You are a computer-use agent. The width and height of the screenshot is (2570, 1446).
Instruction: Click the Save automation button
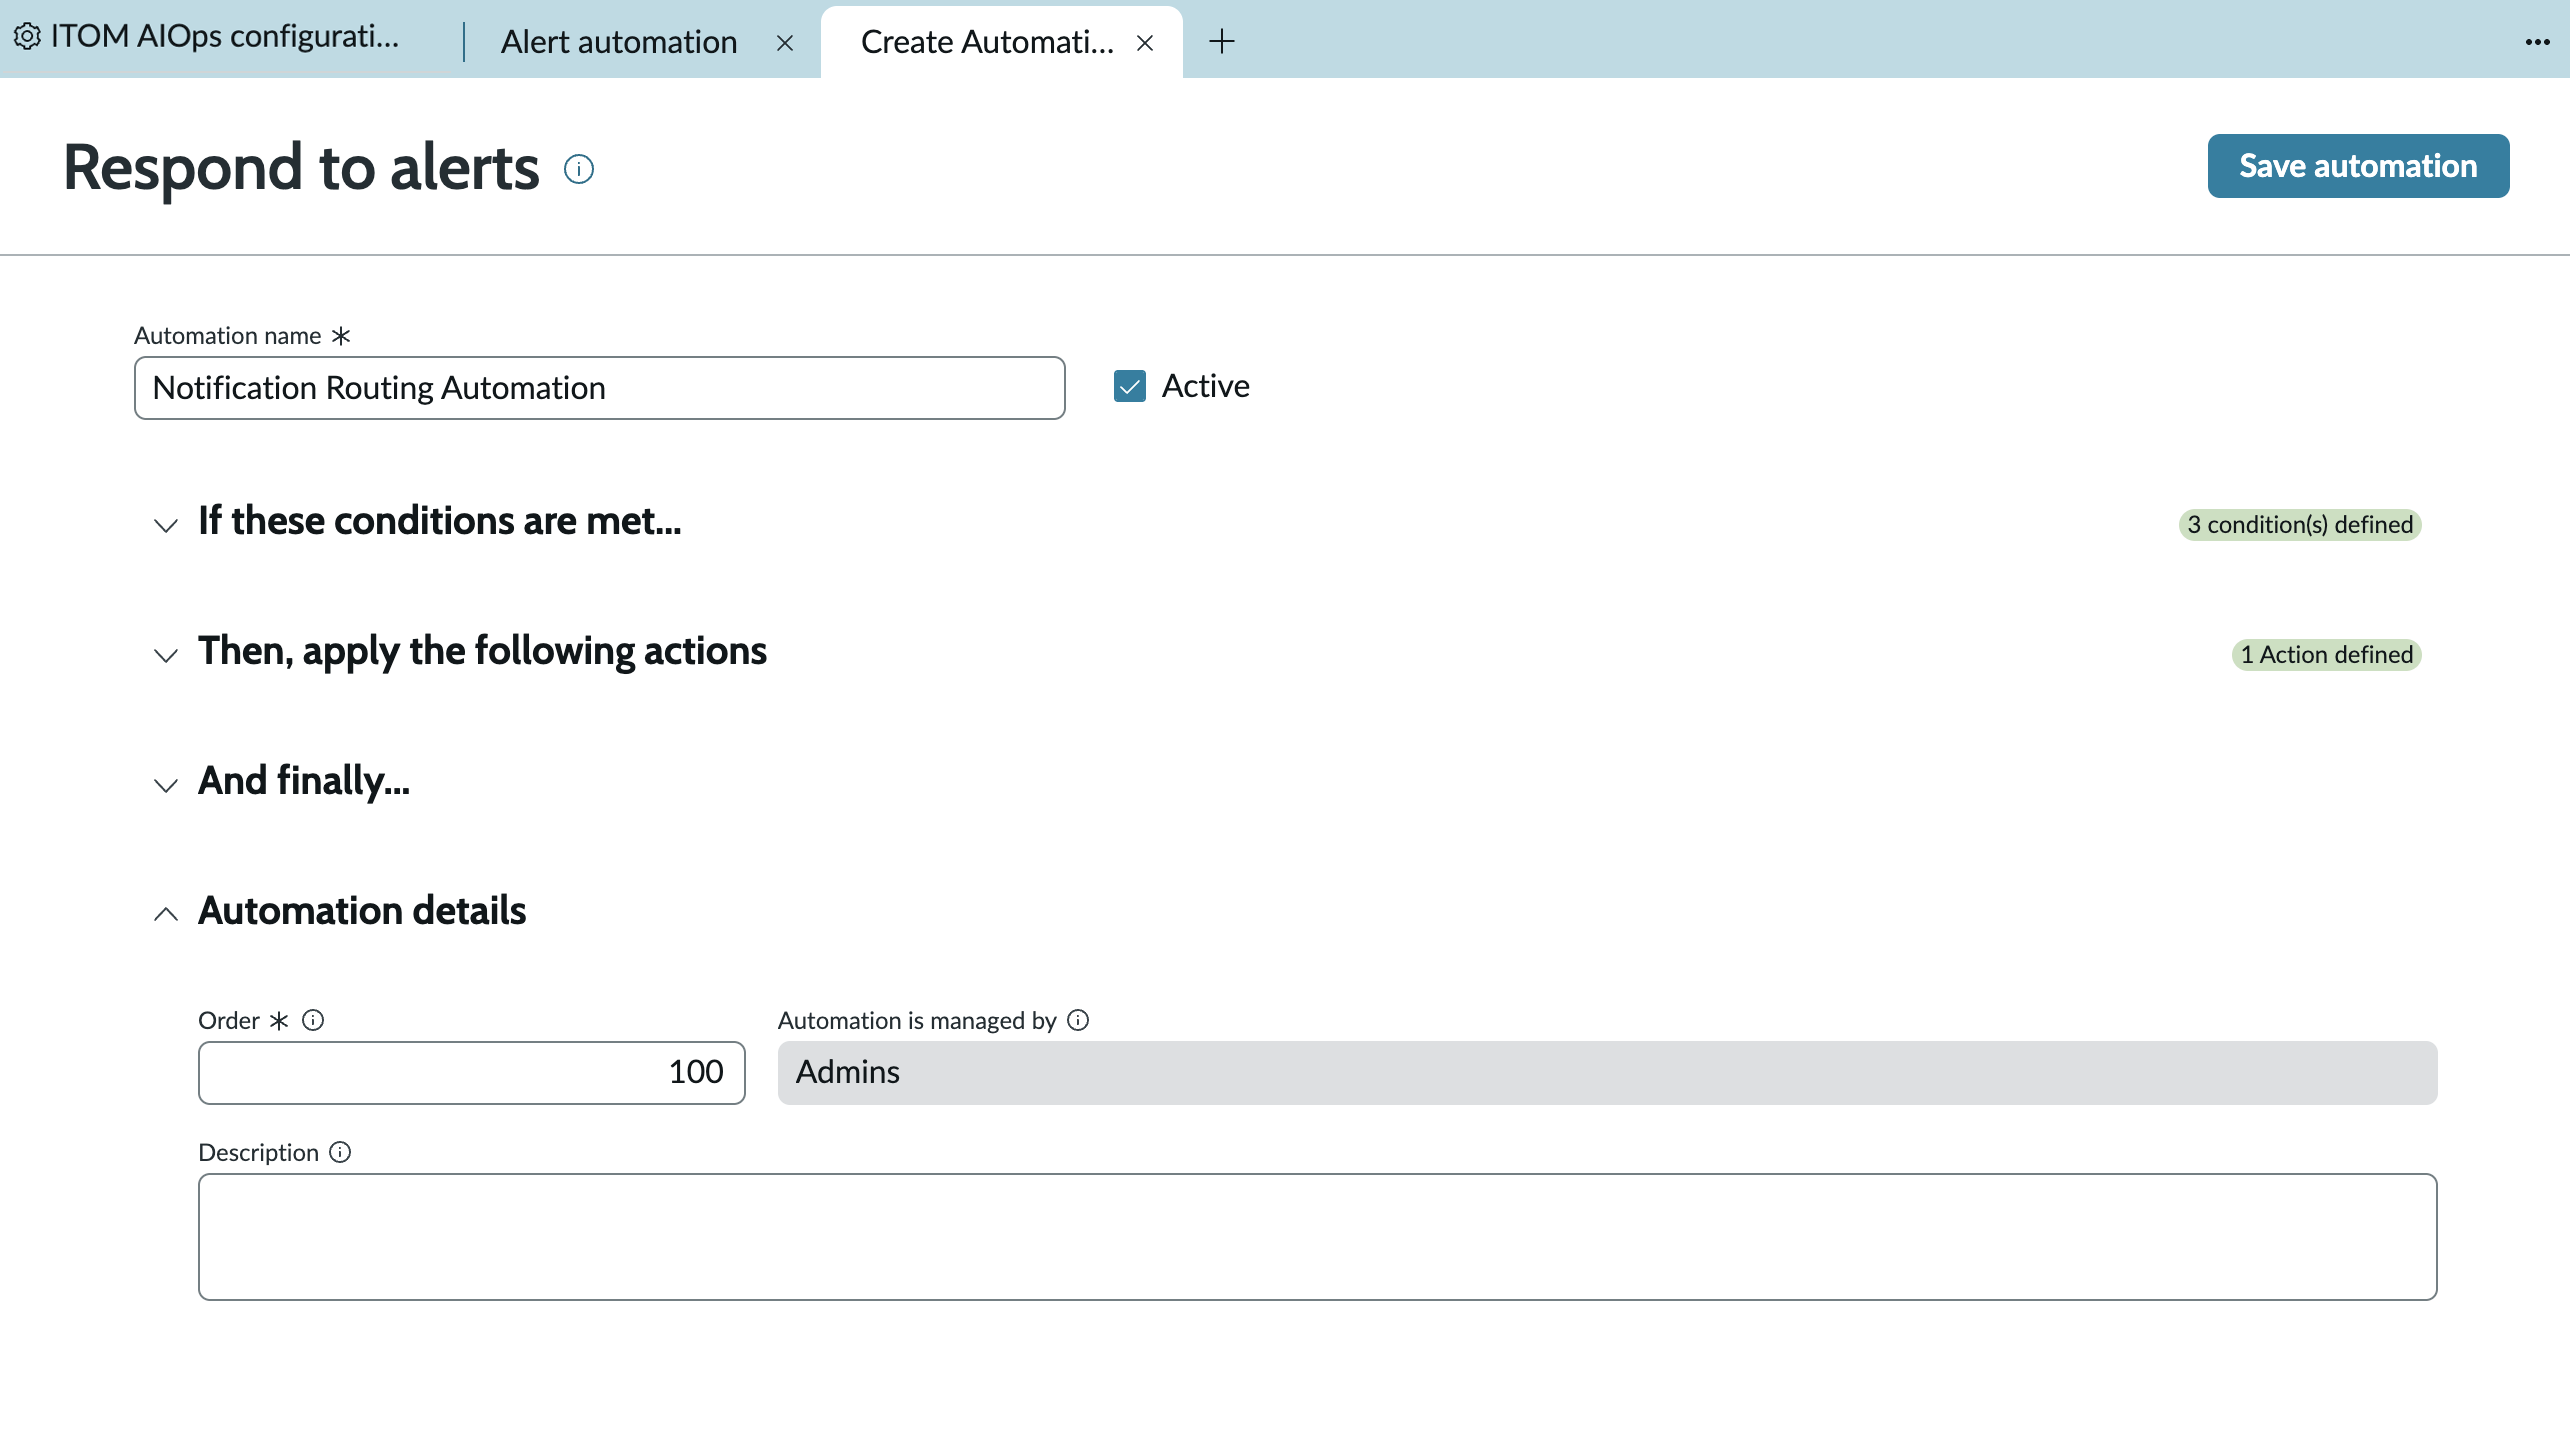[x=2358, y=166]
